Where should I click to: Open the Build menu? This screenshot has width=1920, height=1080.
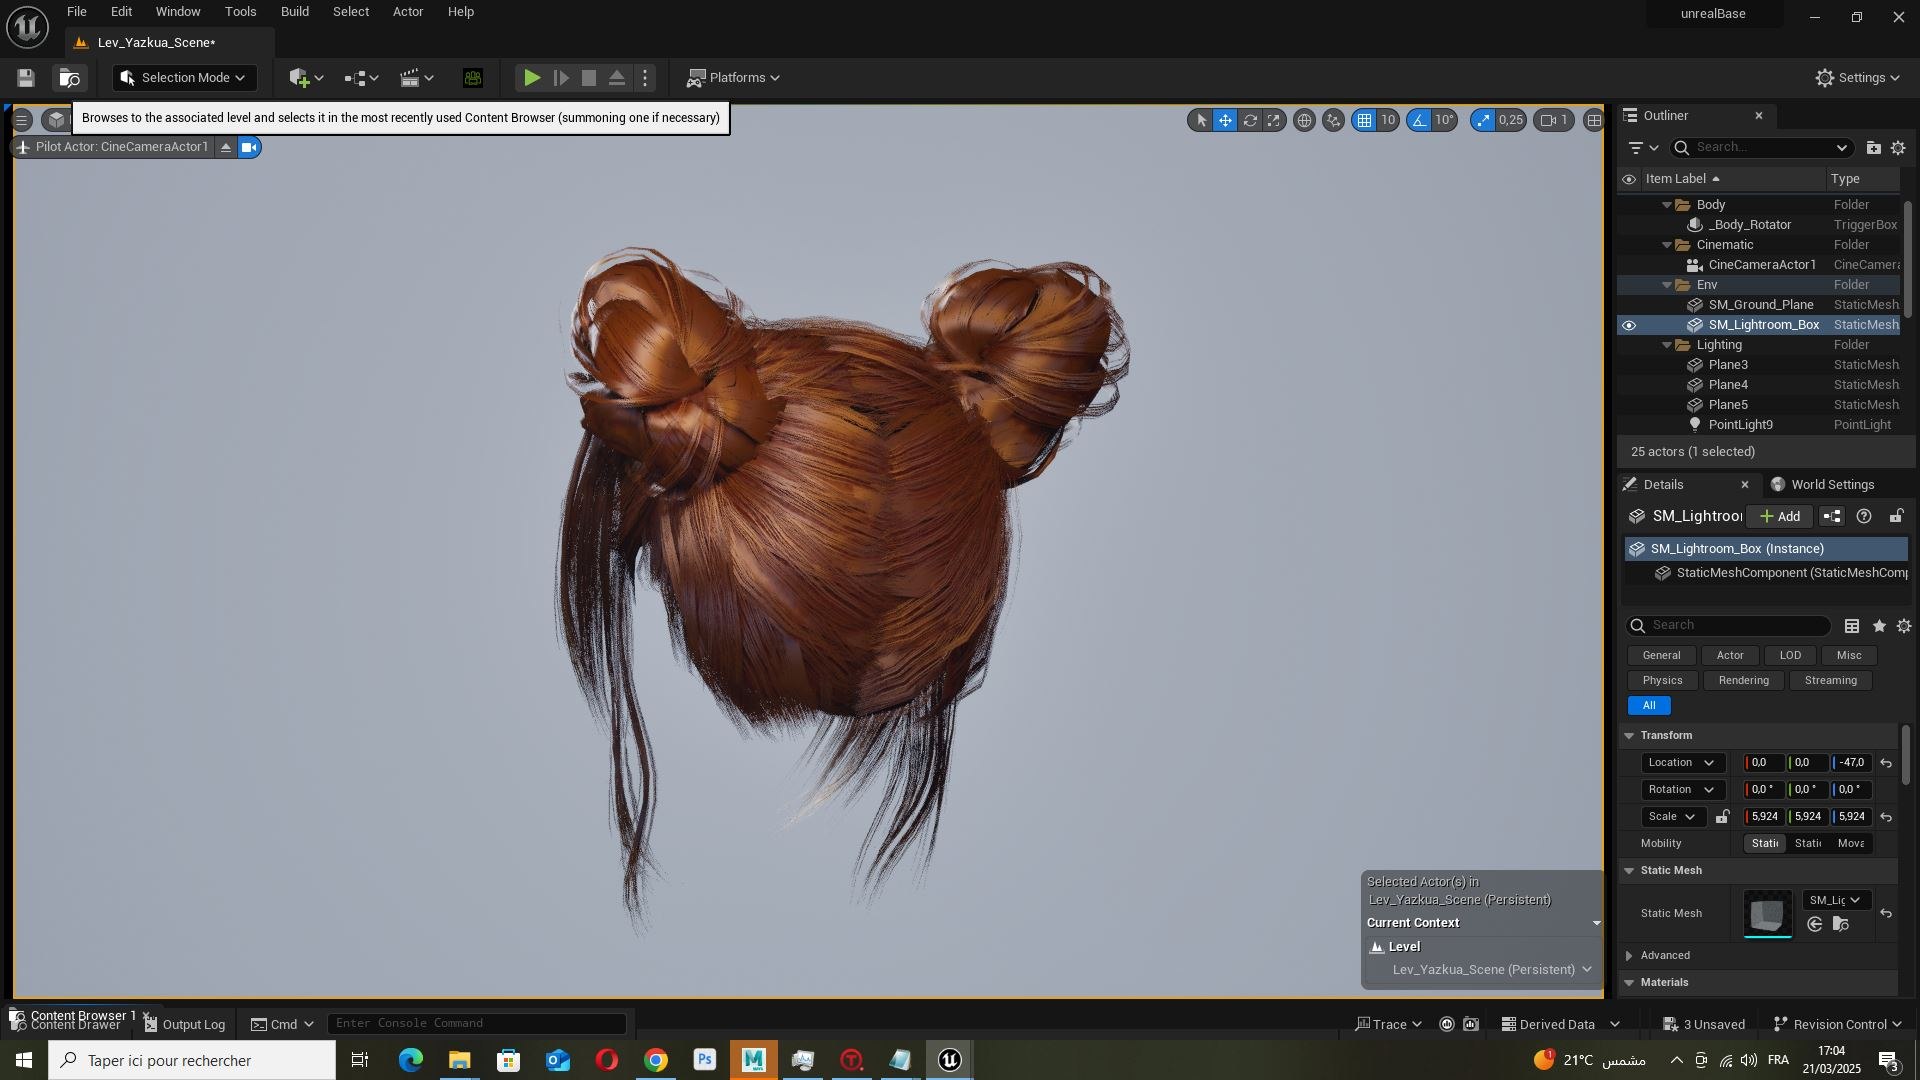click(295, 12)
